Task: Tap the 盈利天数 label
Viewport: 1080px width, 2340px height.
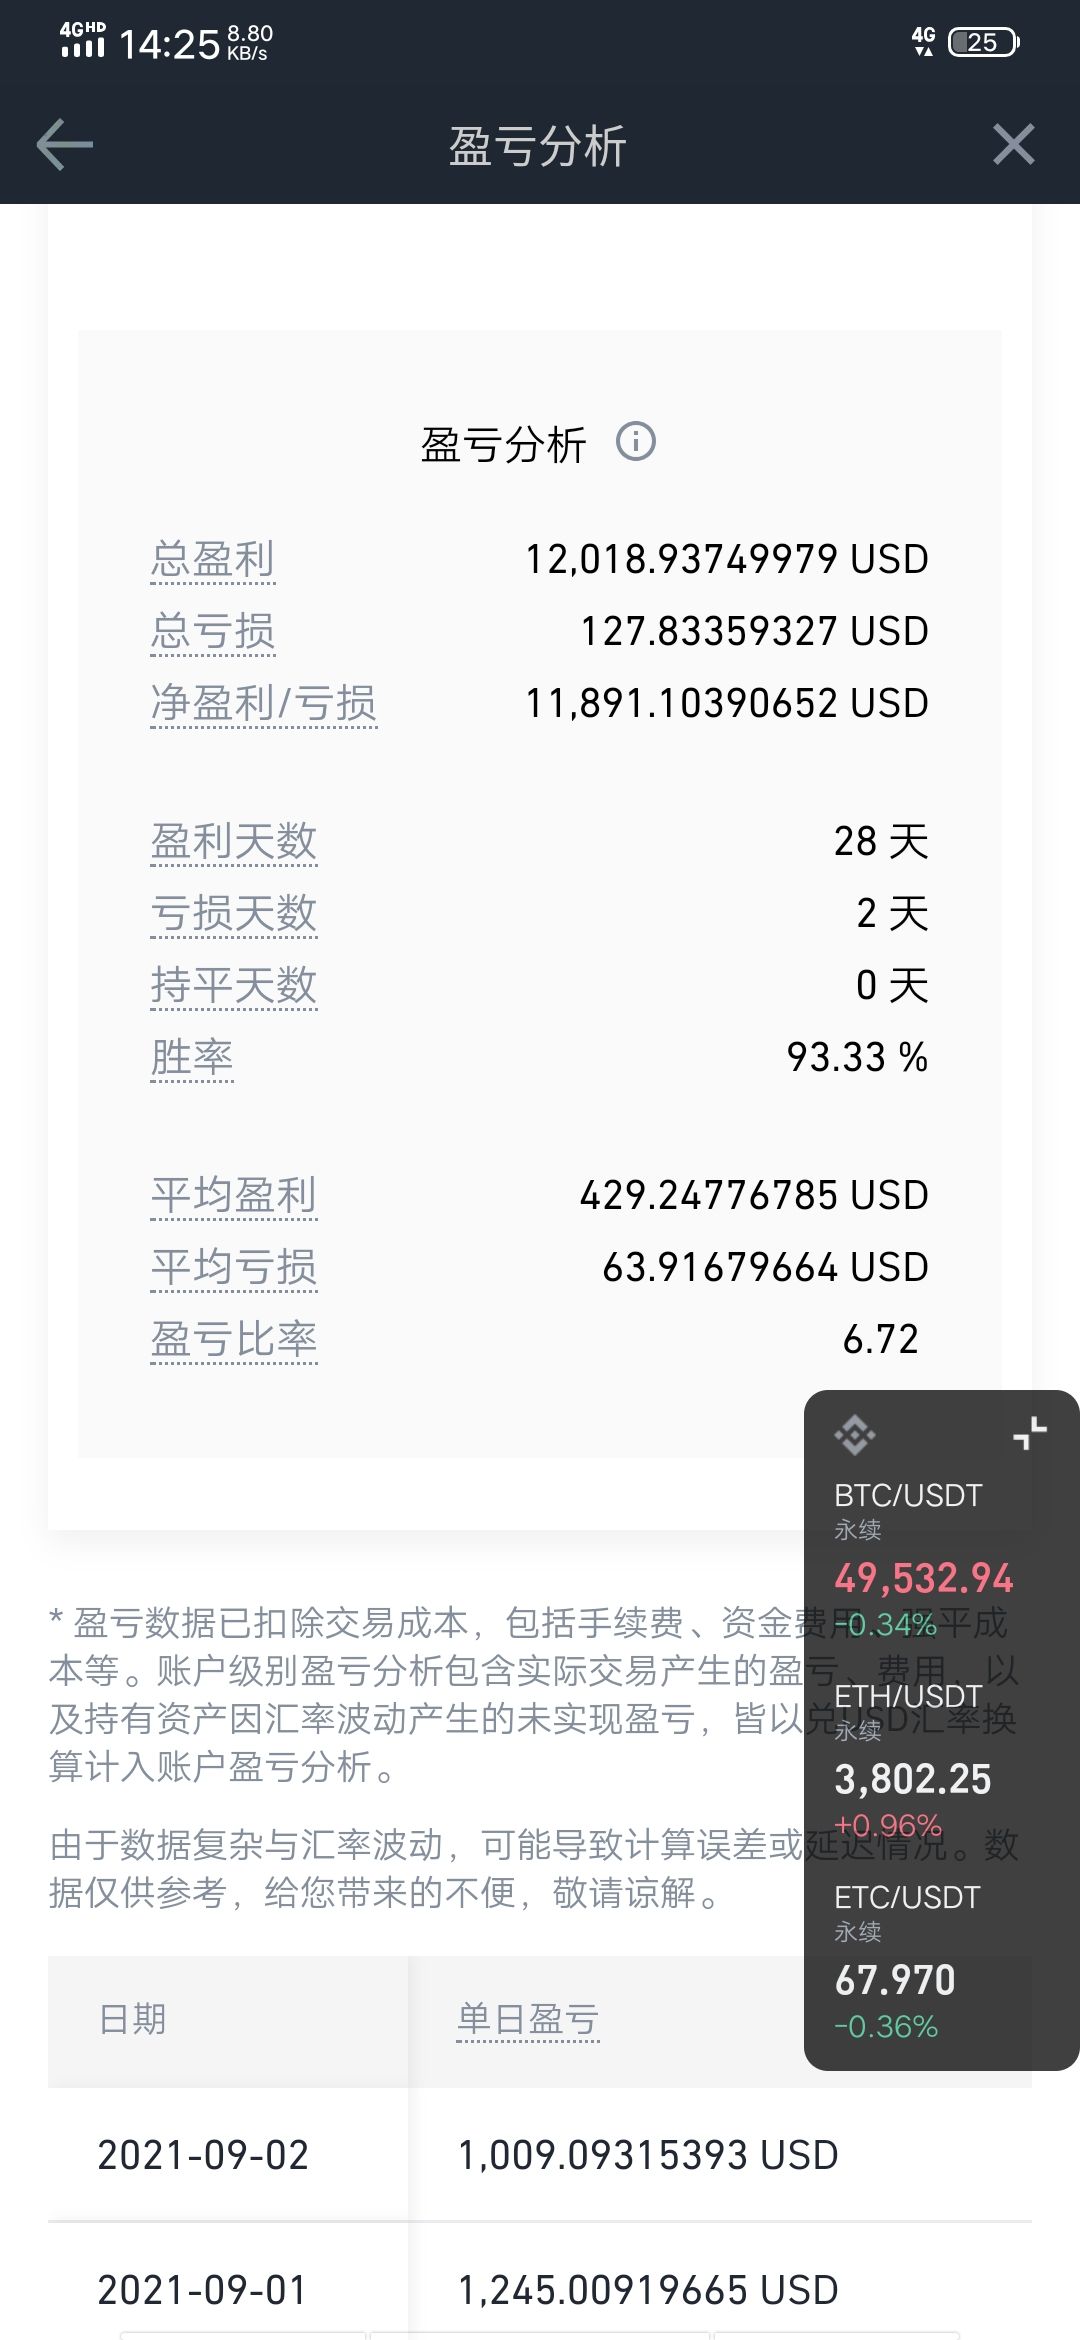Action: tap(233, 841)
